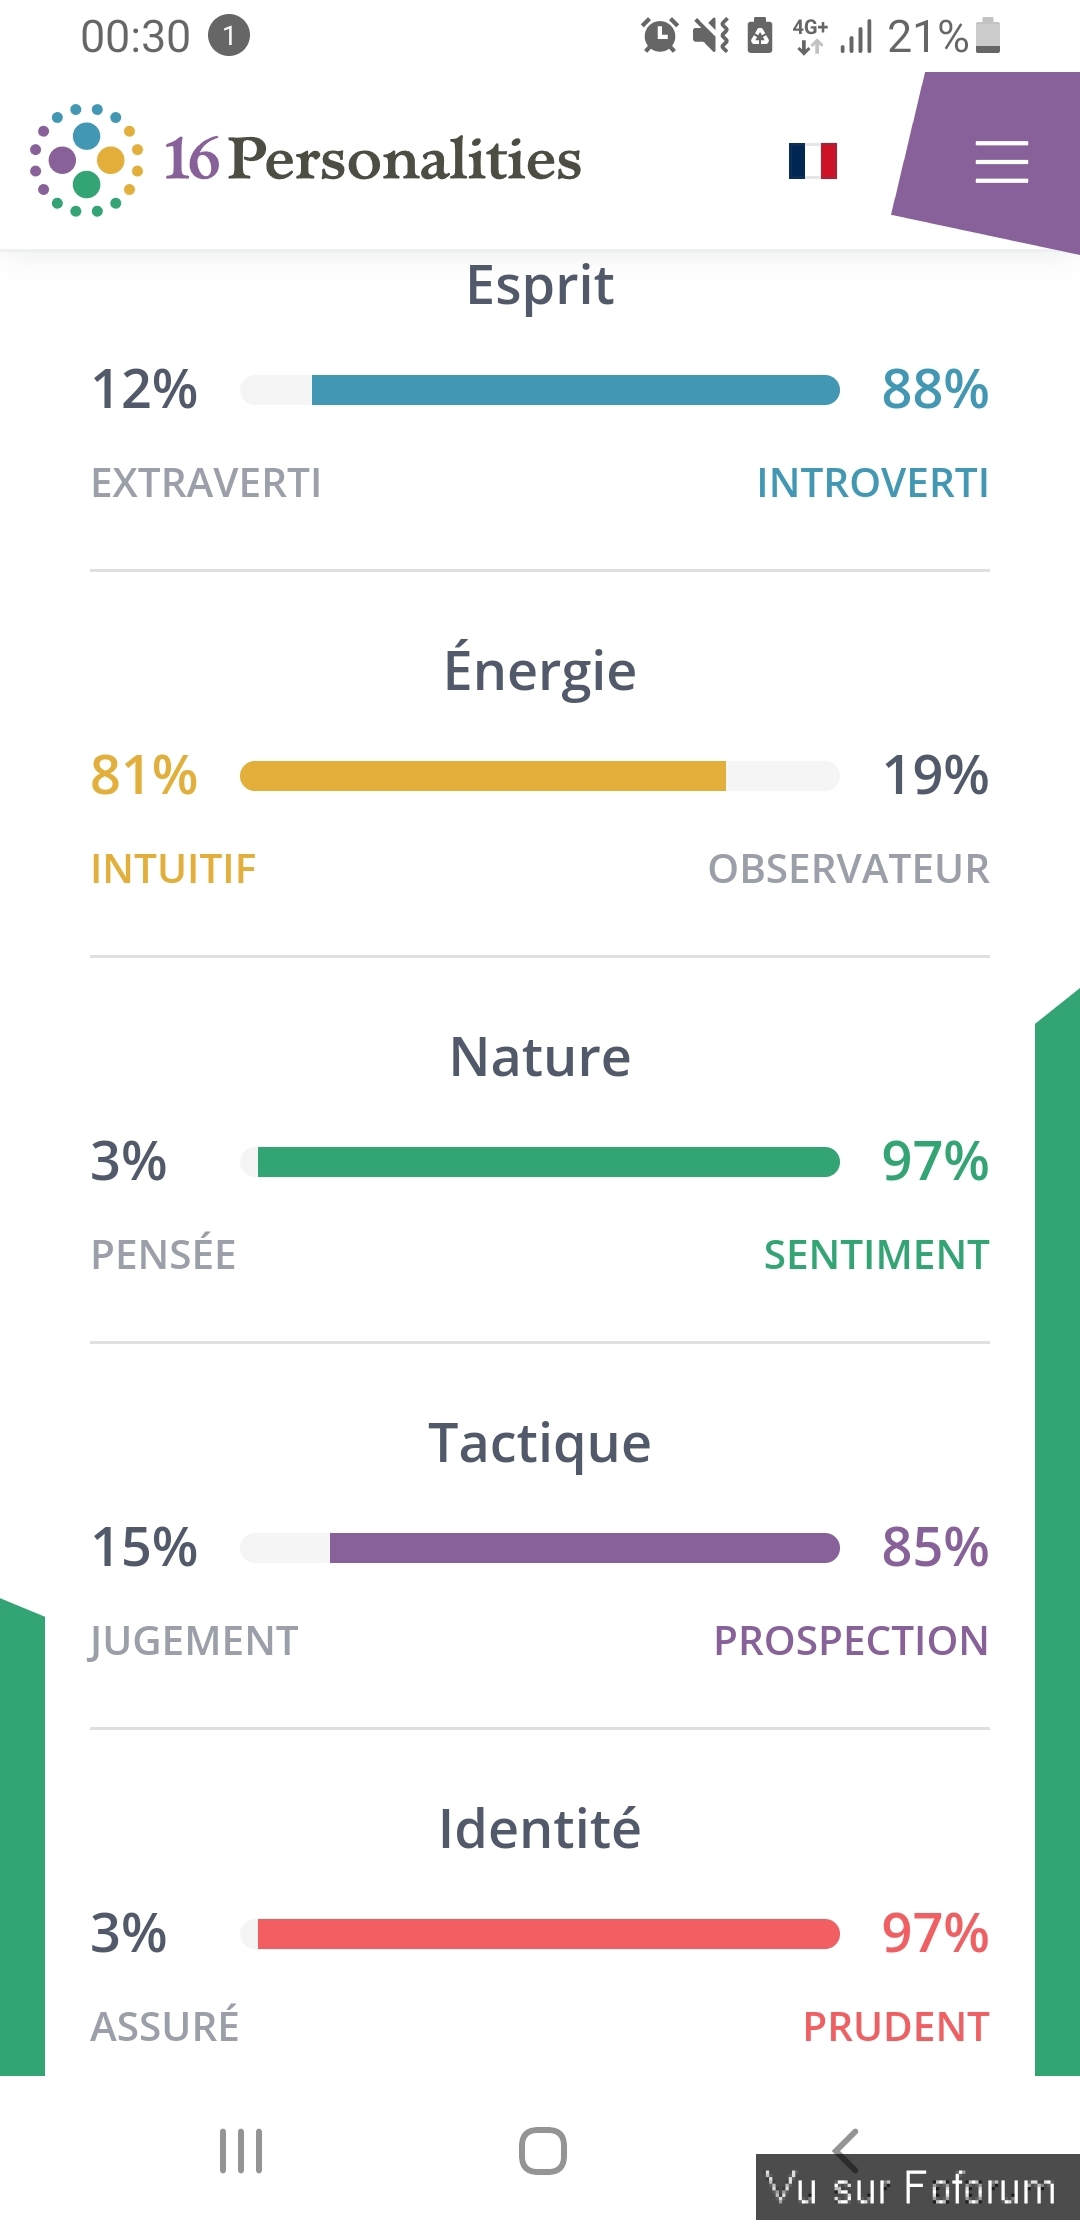Tap the battery icon in status bar
The image size is (1080, 2220).
coord(988,36)
